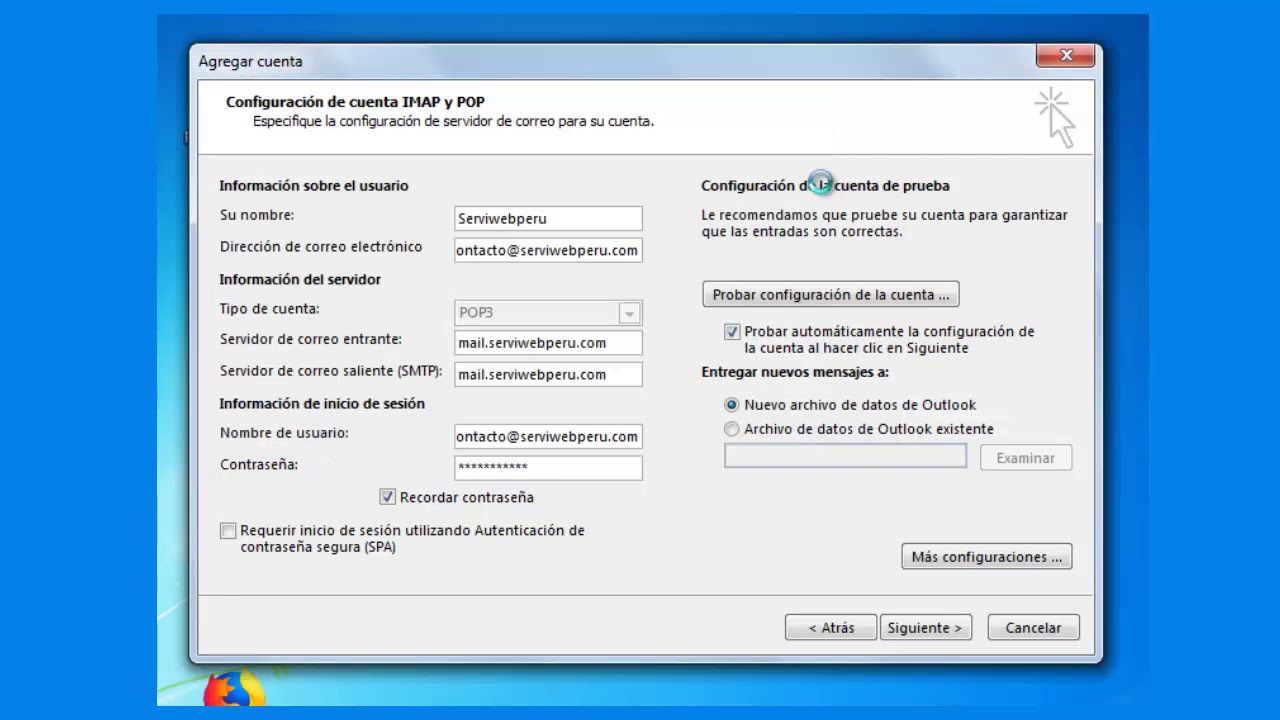The image size is (1280, 720).
Task: Click the 'Configuración de cuenta IMAP y POP' heading
Action: coord(355,102)
